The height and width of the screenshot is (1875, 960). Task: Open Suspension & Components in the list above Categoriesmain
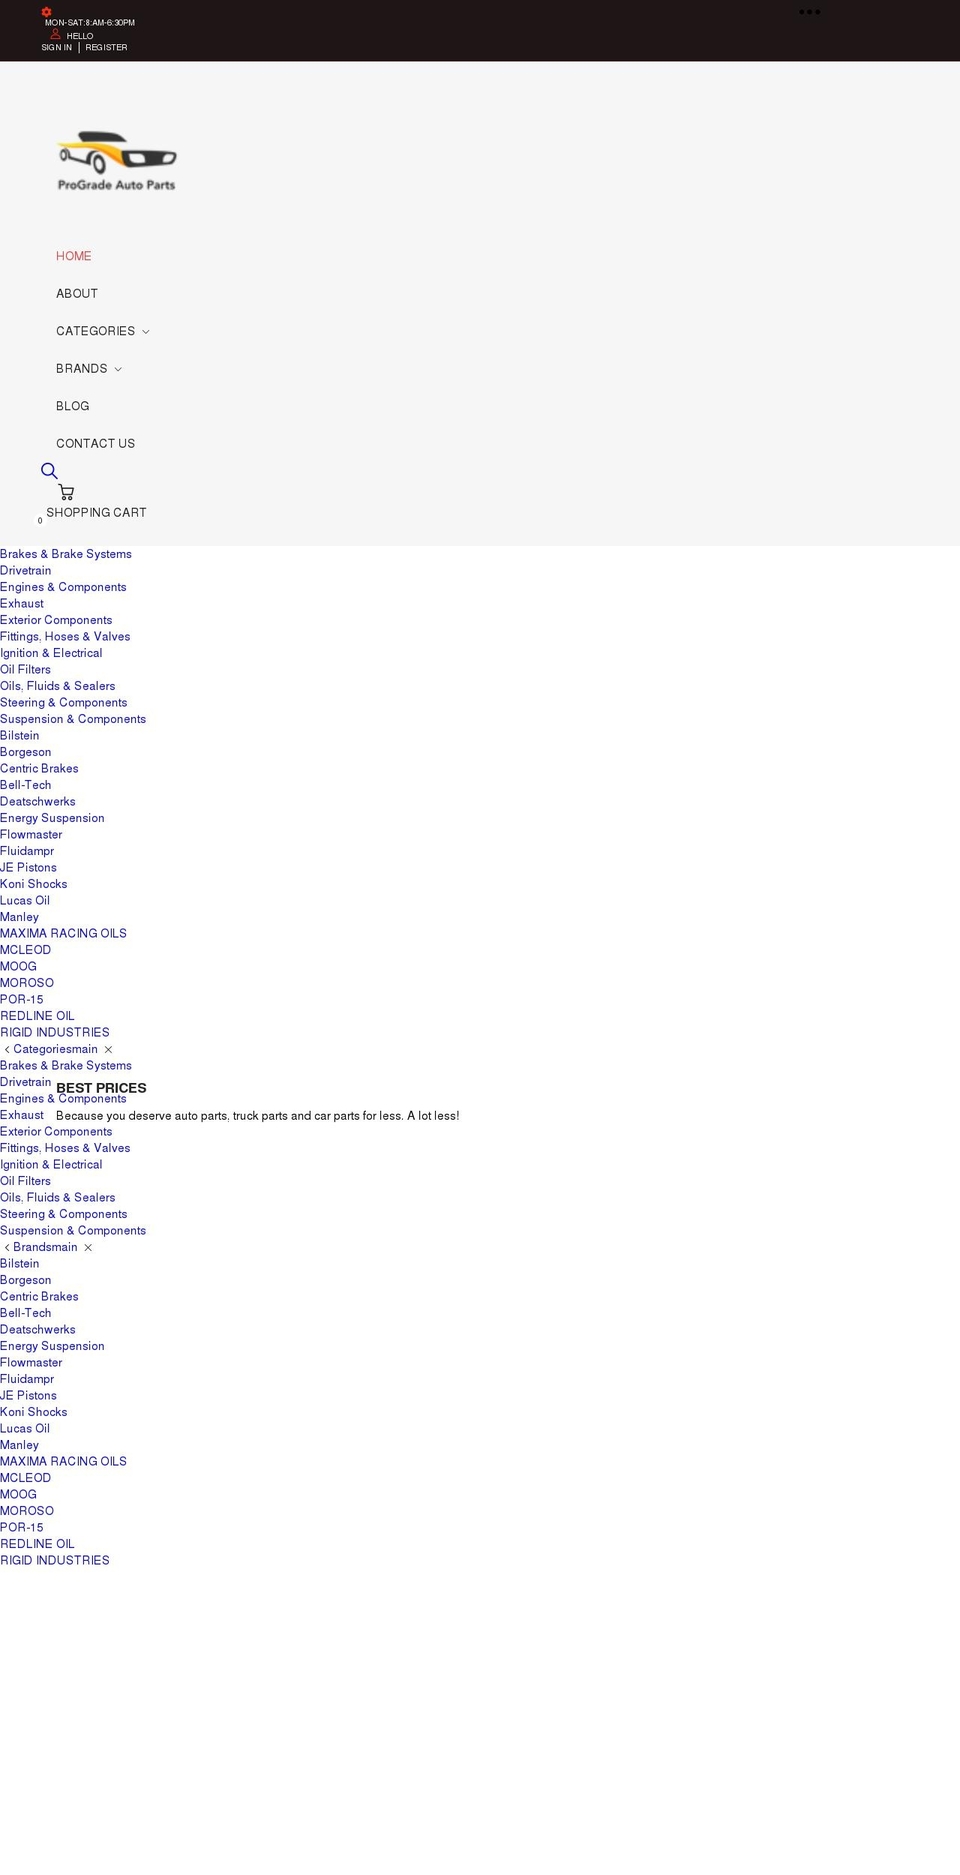[x=73, y=719]
